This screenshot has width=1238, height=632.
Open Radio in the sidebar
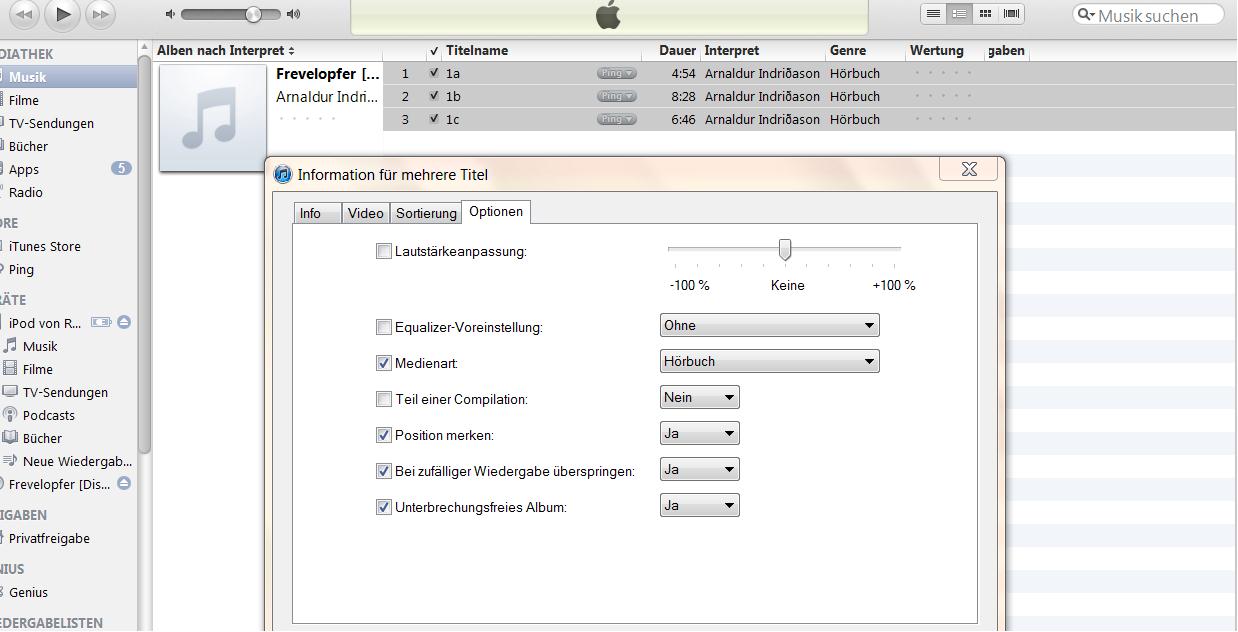click(x=26, y=192)
